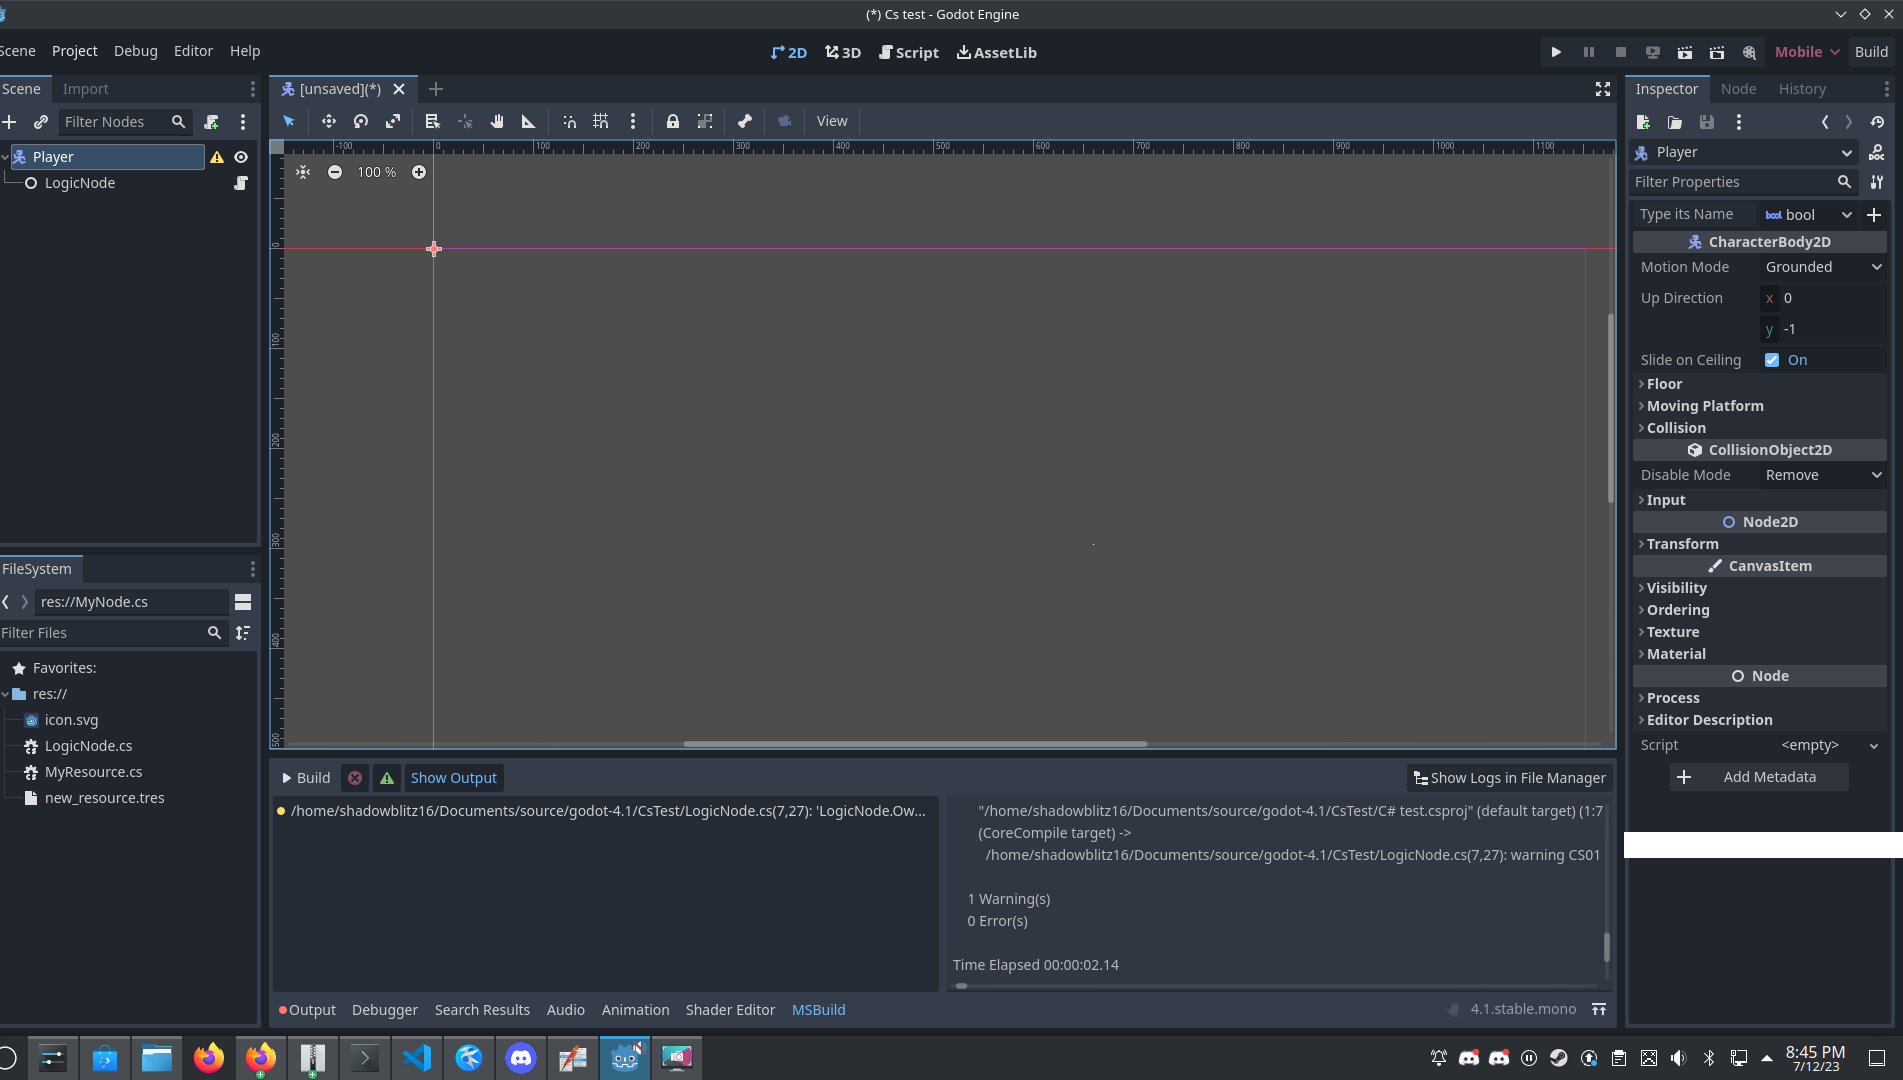1903x1080 pixels.
Task: Activate the Scale tool
Action: point(393,121)
